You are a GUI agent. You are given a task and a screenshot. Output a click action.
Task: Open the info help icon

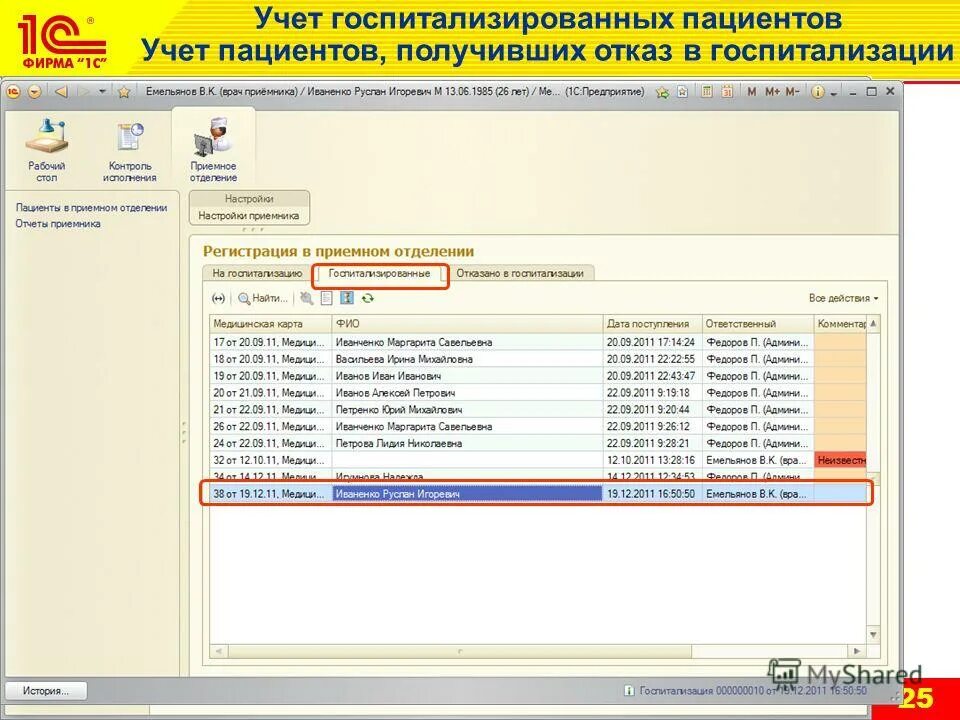pyautogui.click(x=817, y=92)
